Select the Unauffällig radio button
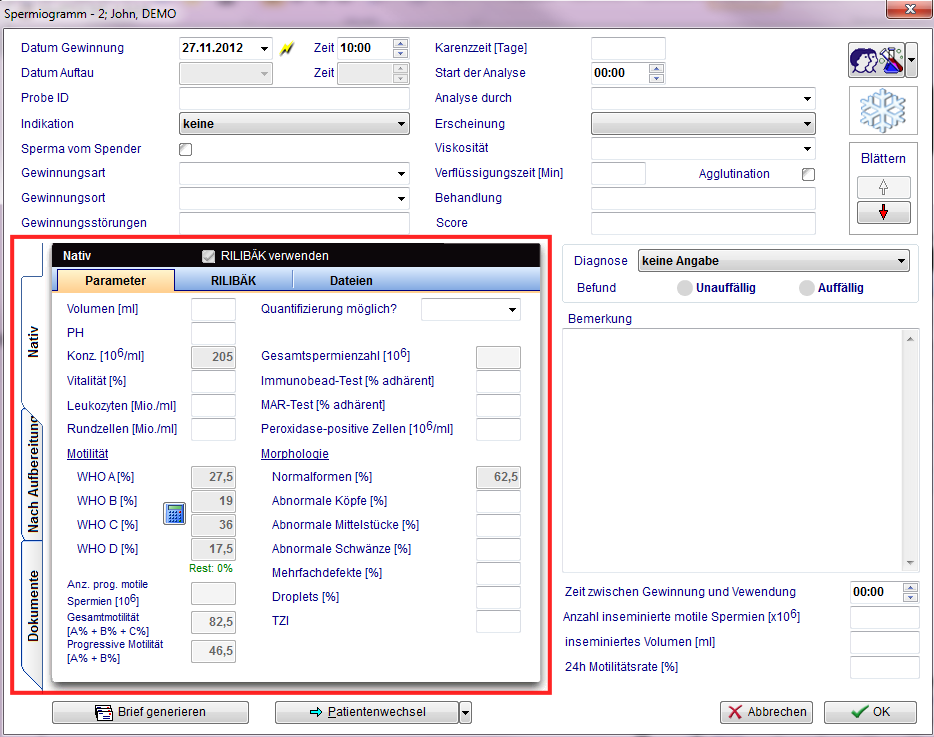Image resolution: width=934 pixels, height=737 pixels. (684, 288)
